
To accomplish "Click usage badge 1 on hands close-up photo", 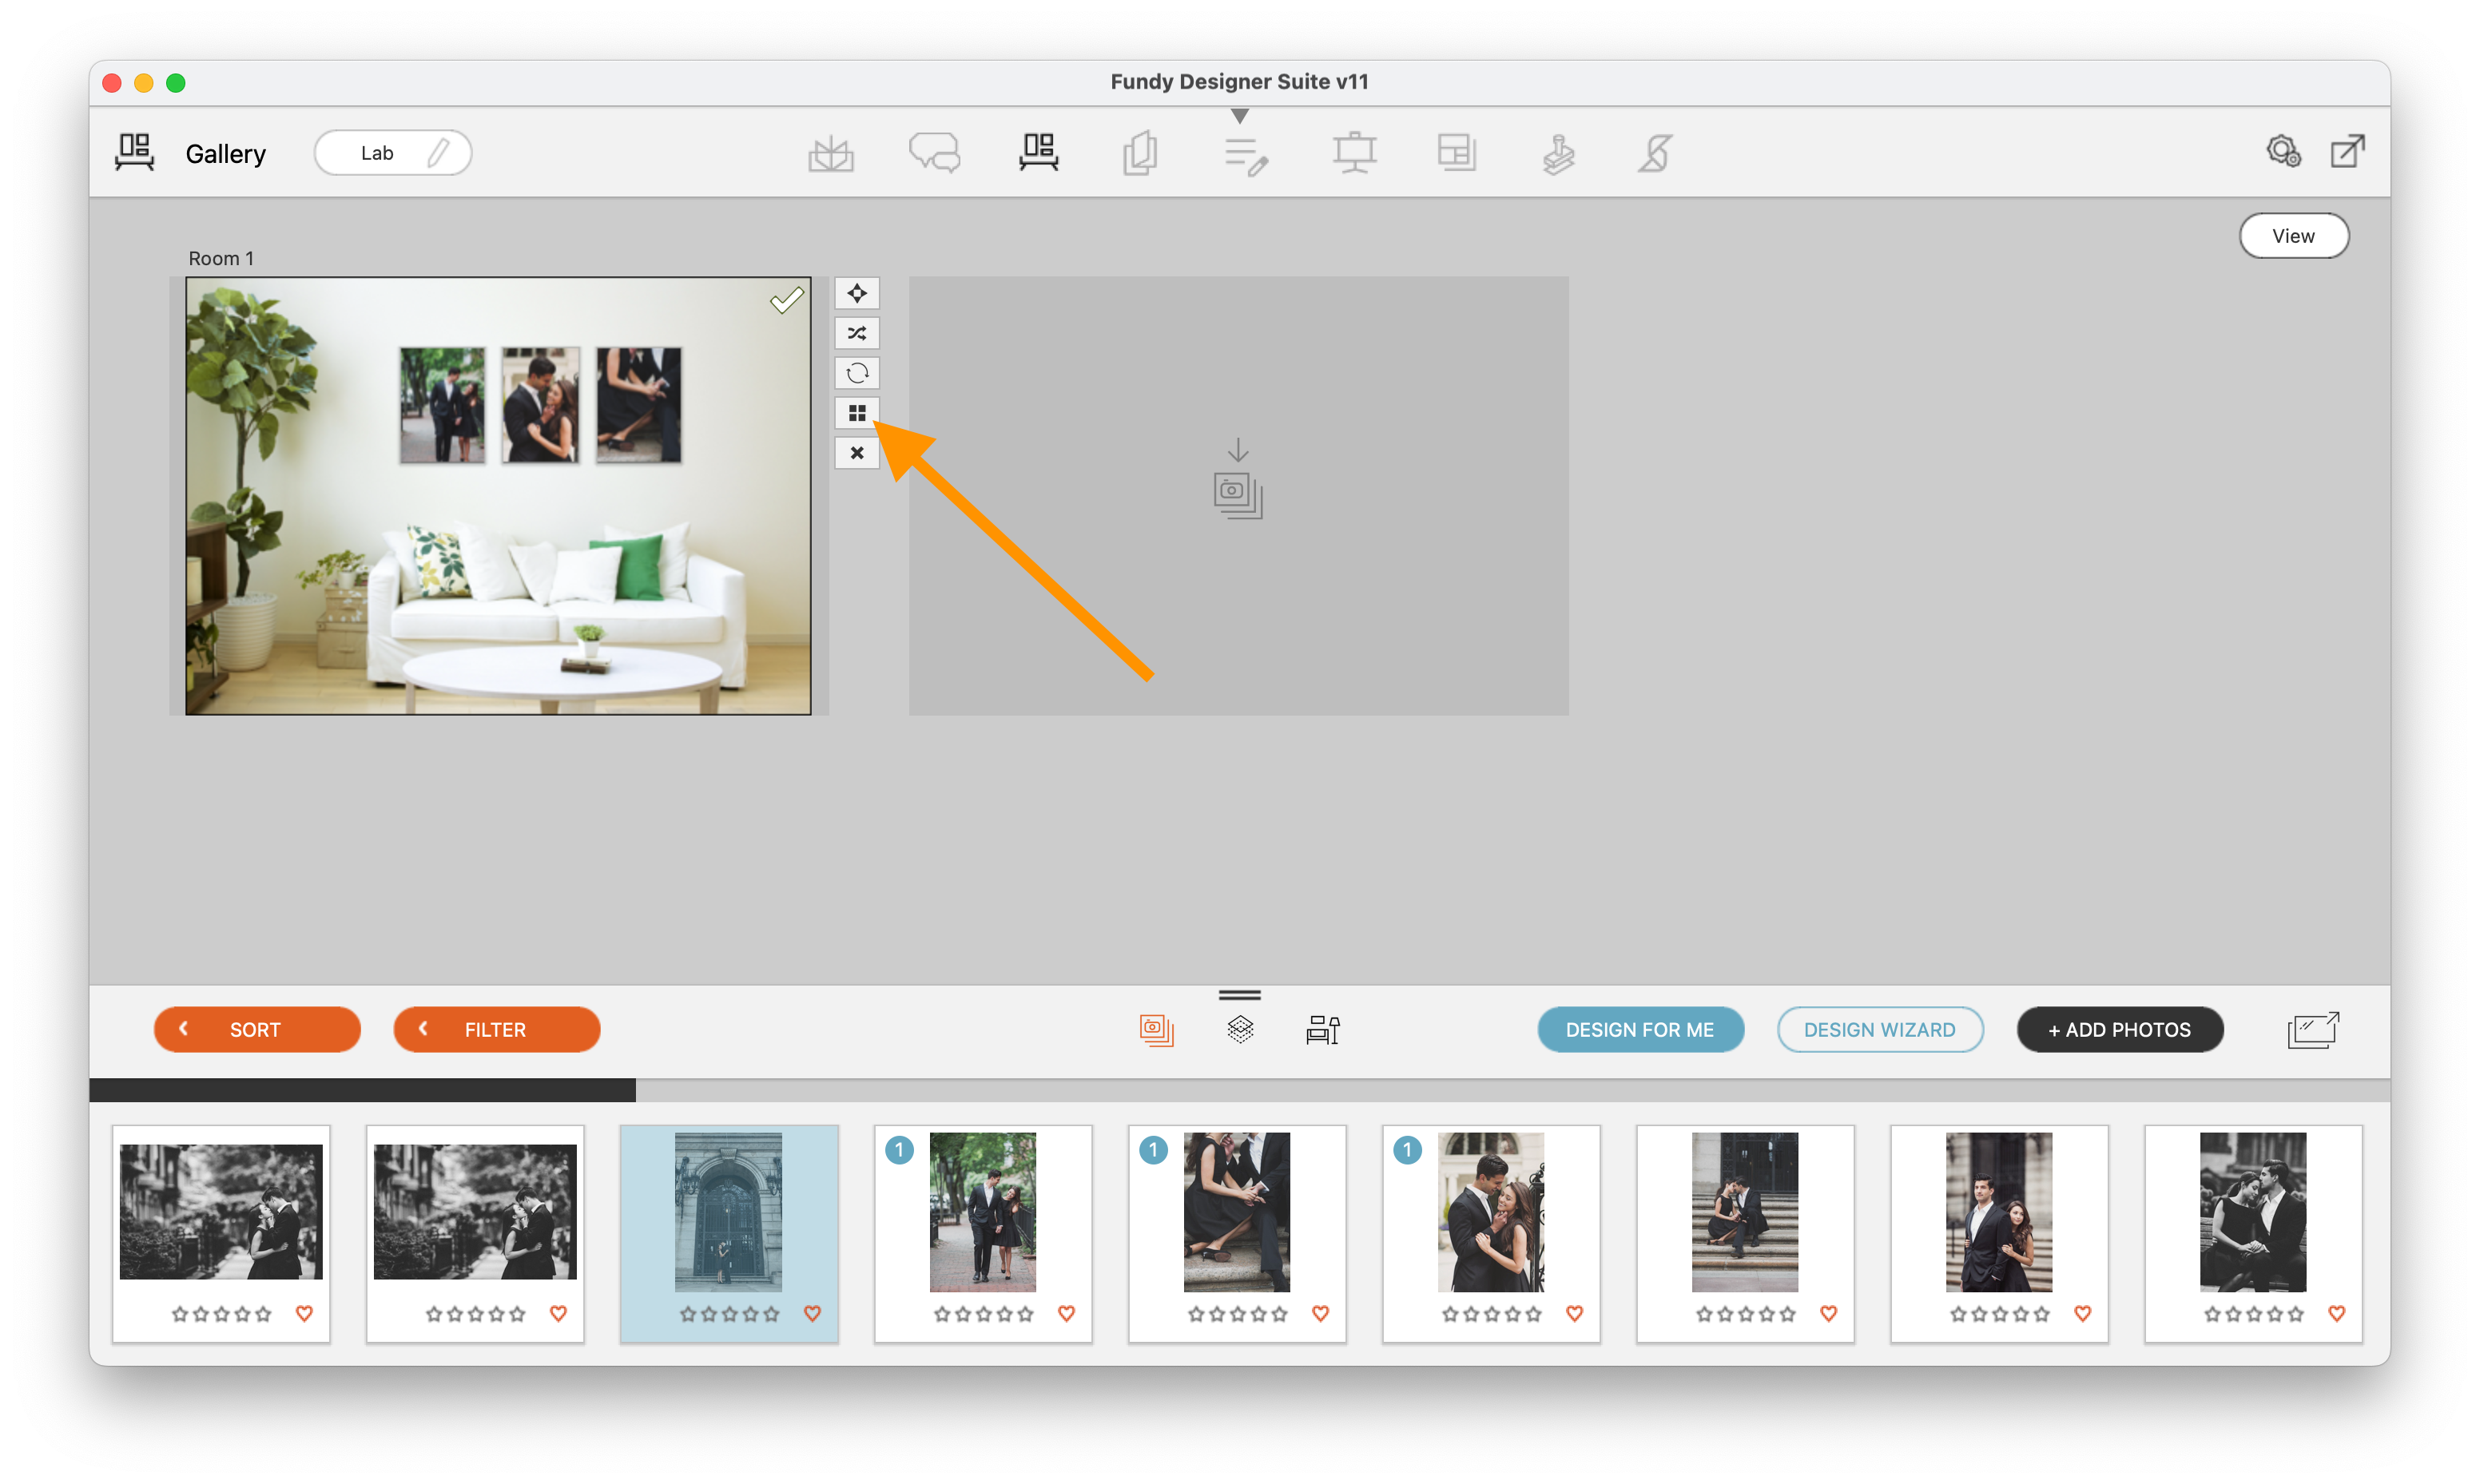I will point(1154,1150).
